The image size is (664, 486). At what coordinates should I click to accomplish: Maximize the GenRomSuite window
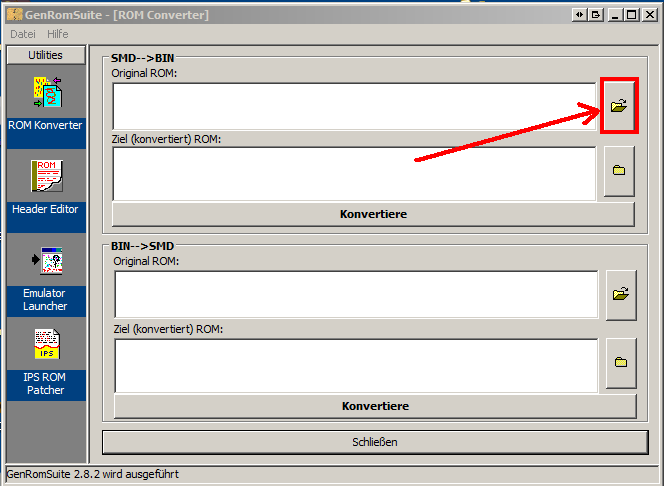coord(631,15)
